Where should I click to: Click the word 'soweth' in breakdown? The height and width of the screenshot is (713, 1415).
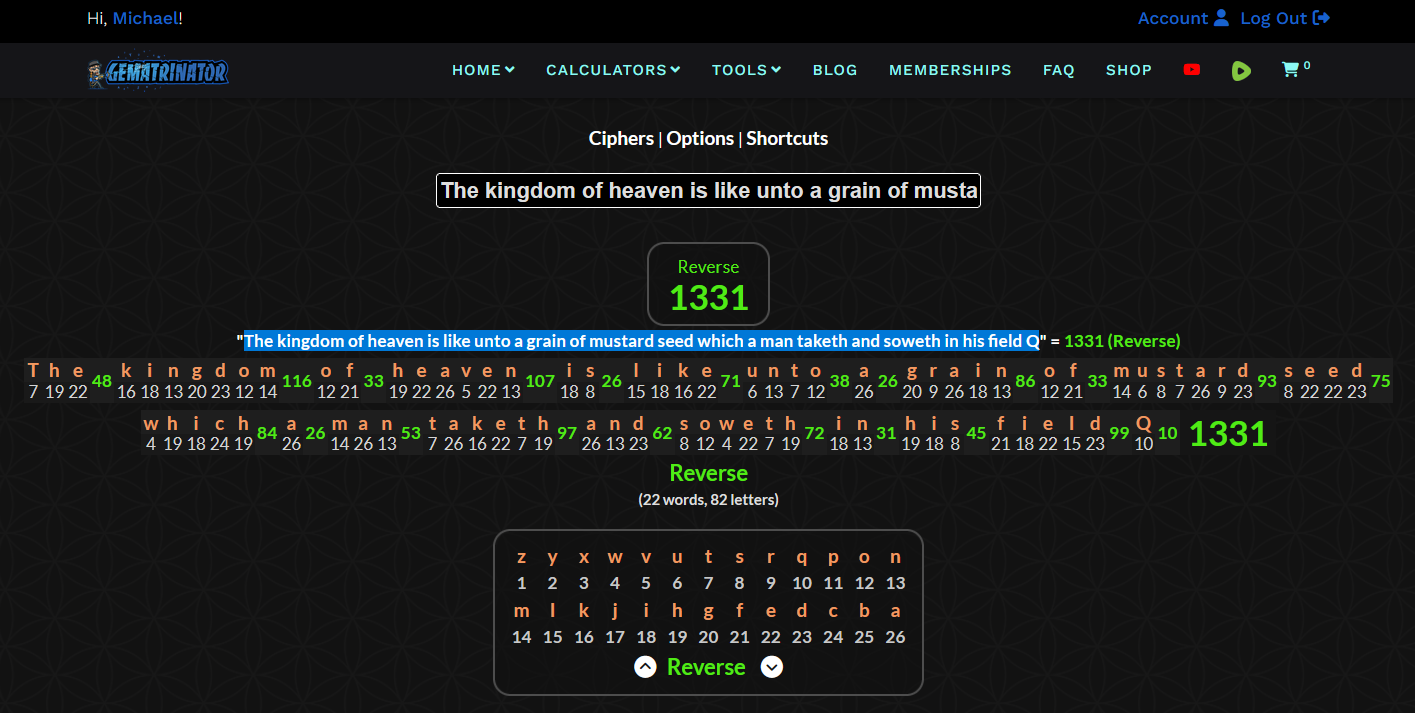[x=738, y=423]
